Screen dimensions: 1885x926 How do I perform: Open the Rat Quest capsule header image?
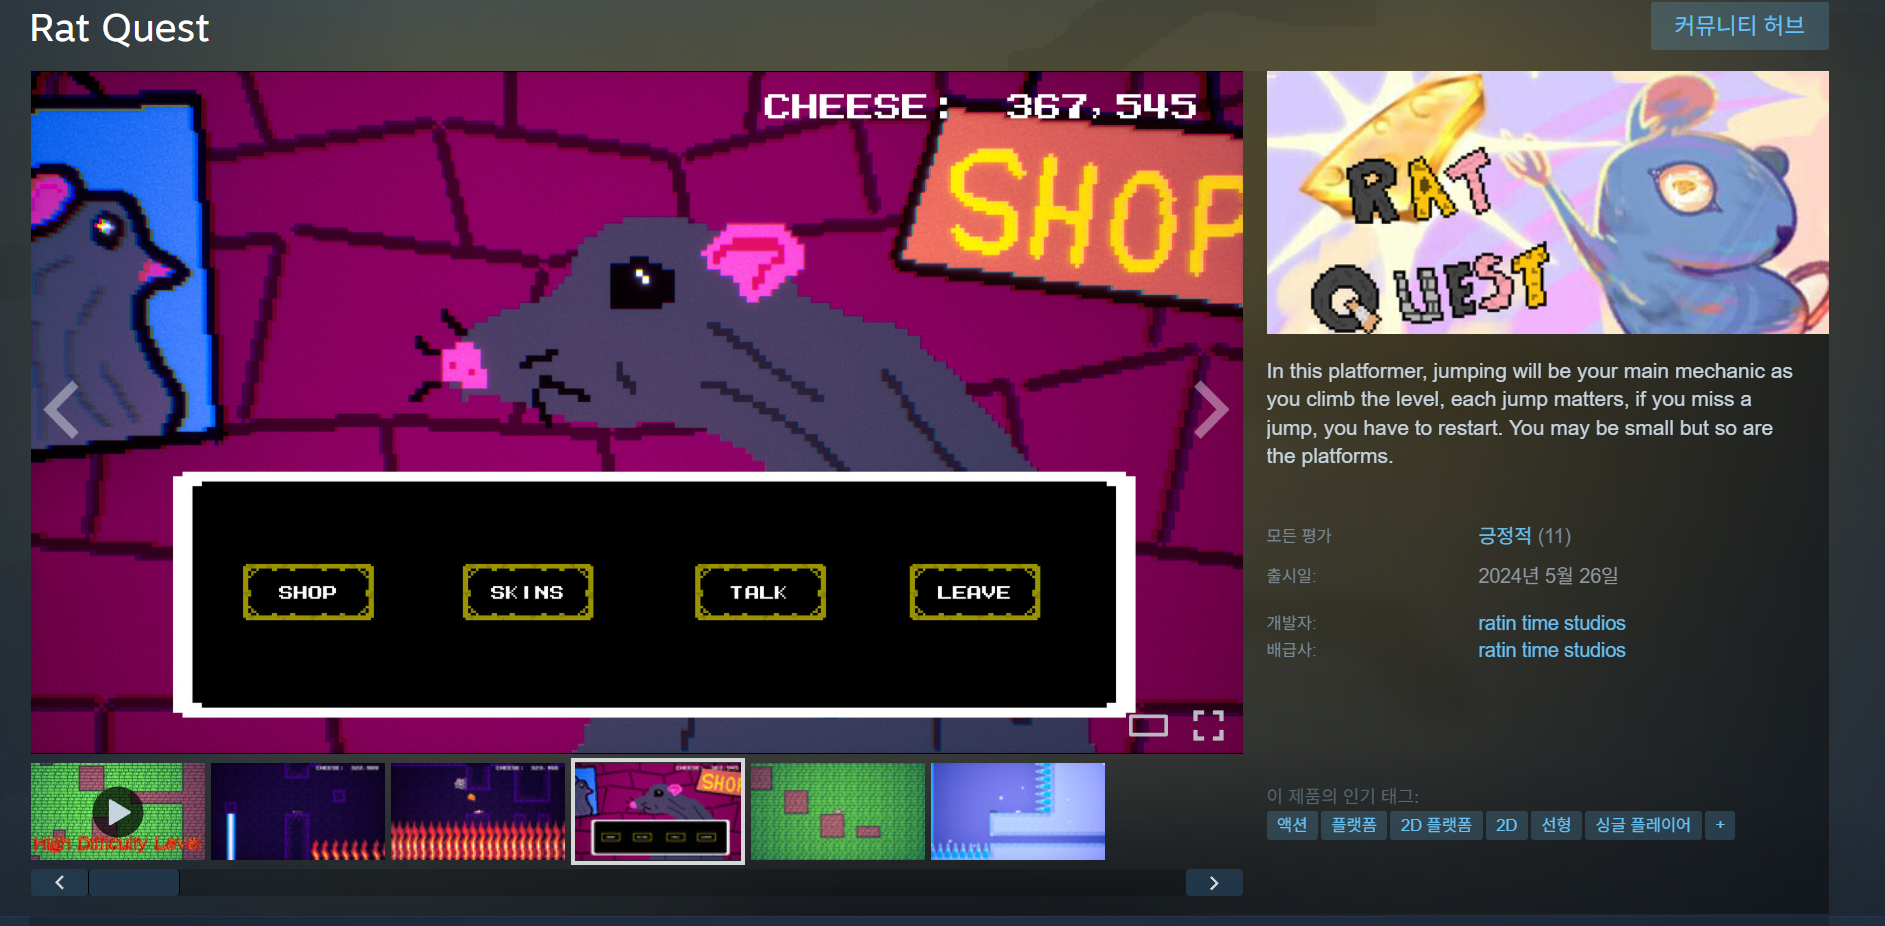tap(1547, 202)
